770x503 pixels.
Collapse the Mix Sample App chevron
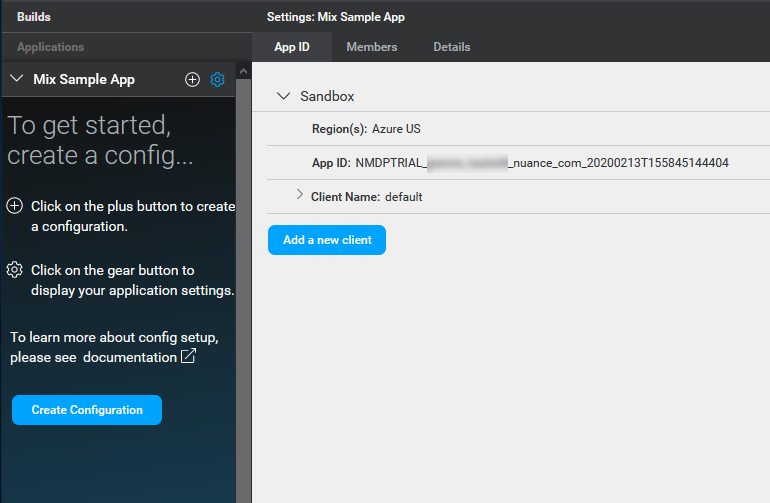[x=16, y=79]
